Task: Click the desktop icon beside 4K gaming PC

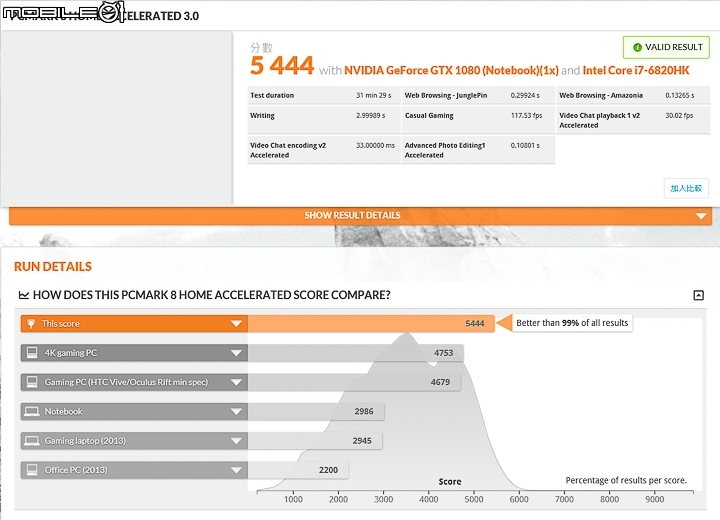Action: [x=32, y=353]
